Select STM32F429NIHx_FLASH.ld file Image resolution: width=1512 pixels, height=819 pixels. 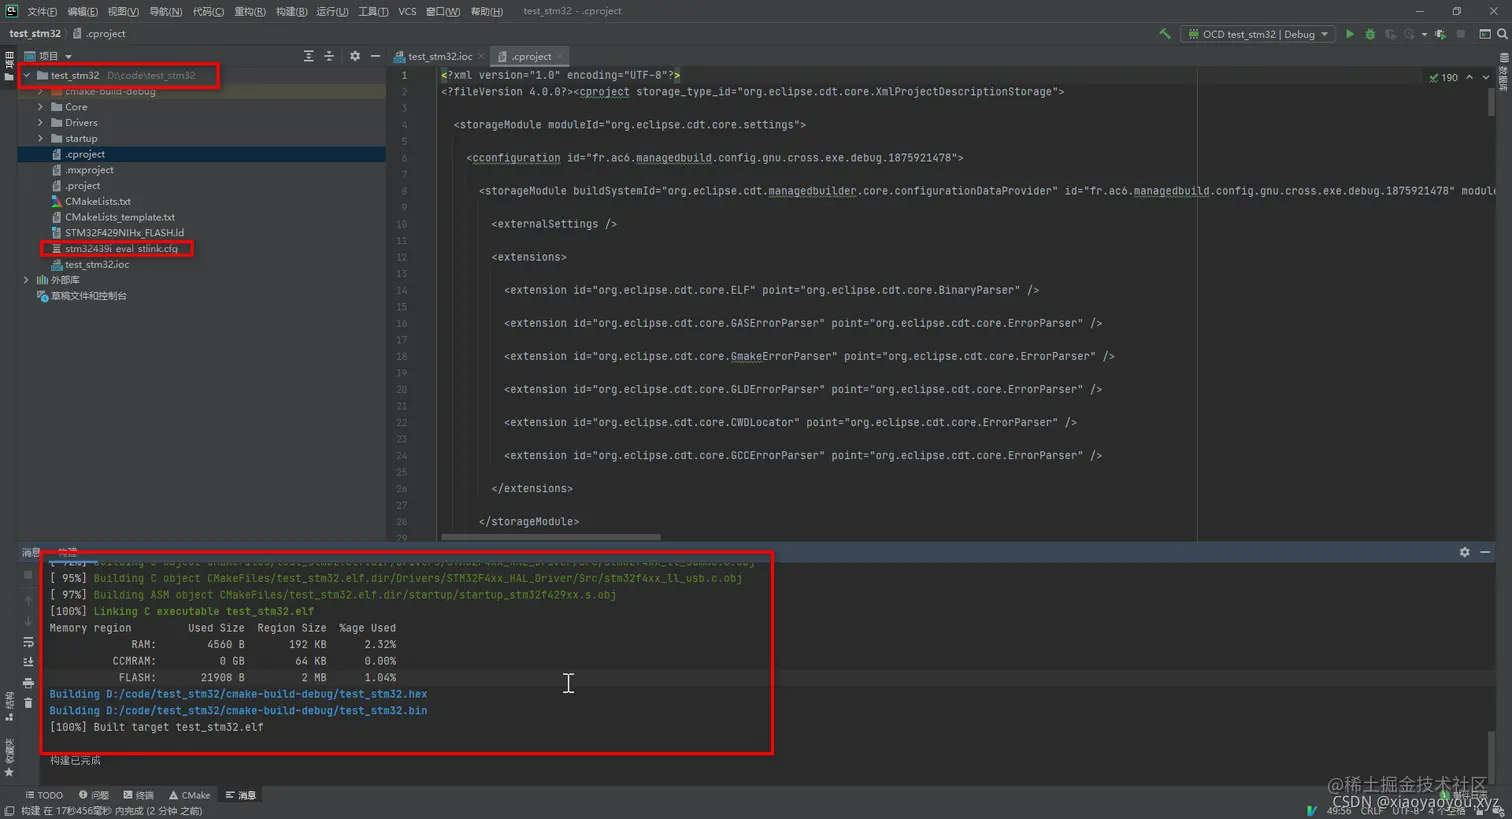[124, 233]
